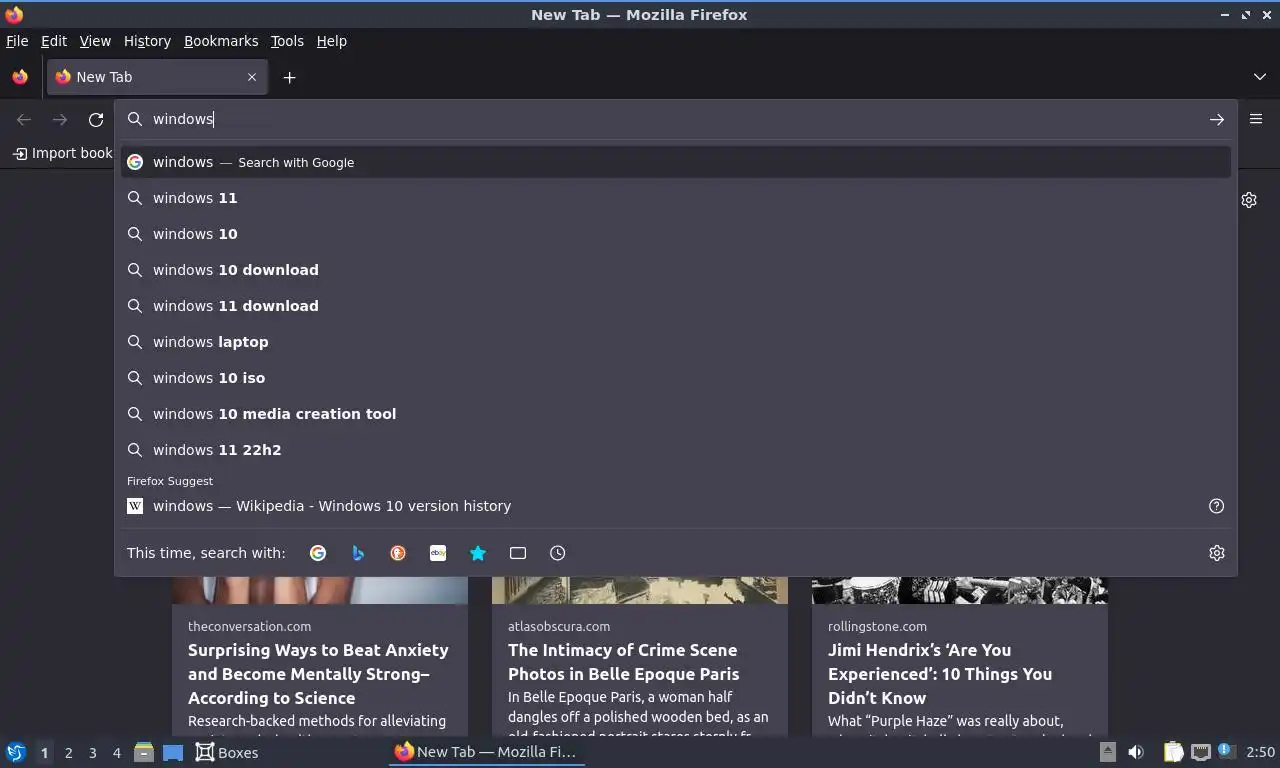
Task: Click the notification info tray icon
Action: (1225, 751)
